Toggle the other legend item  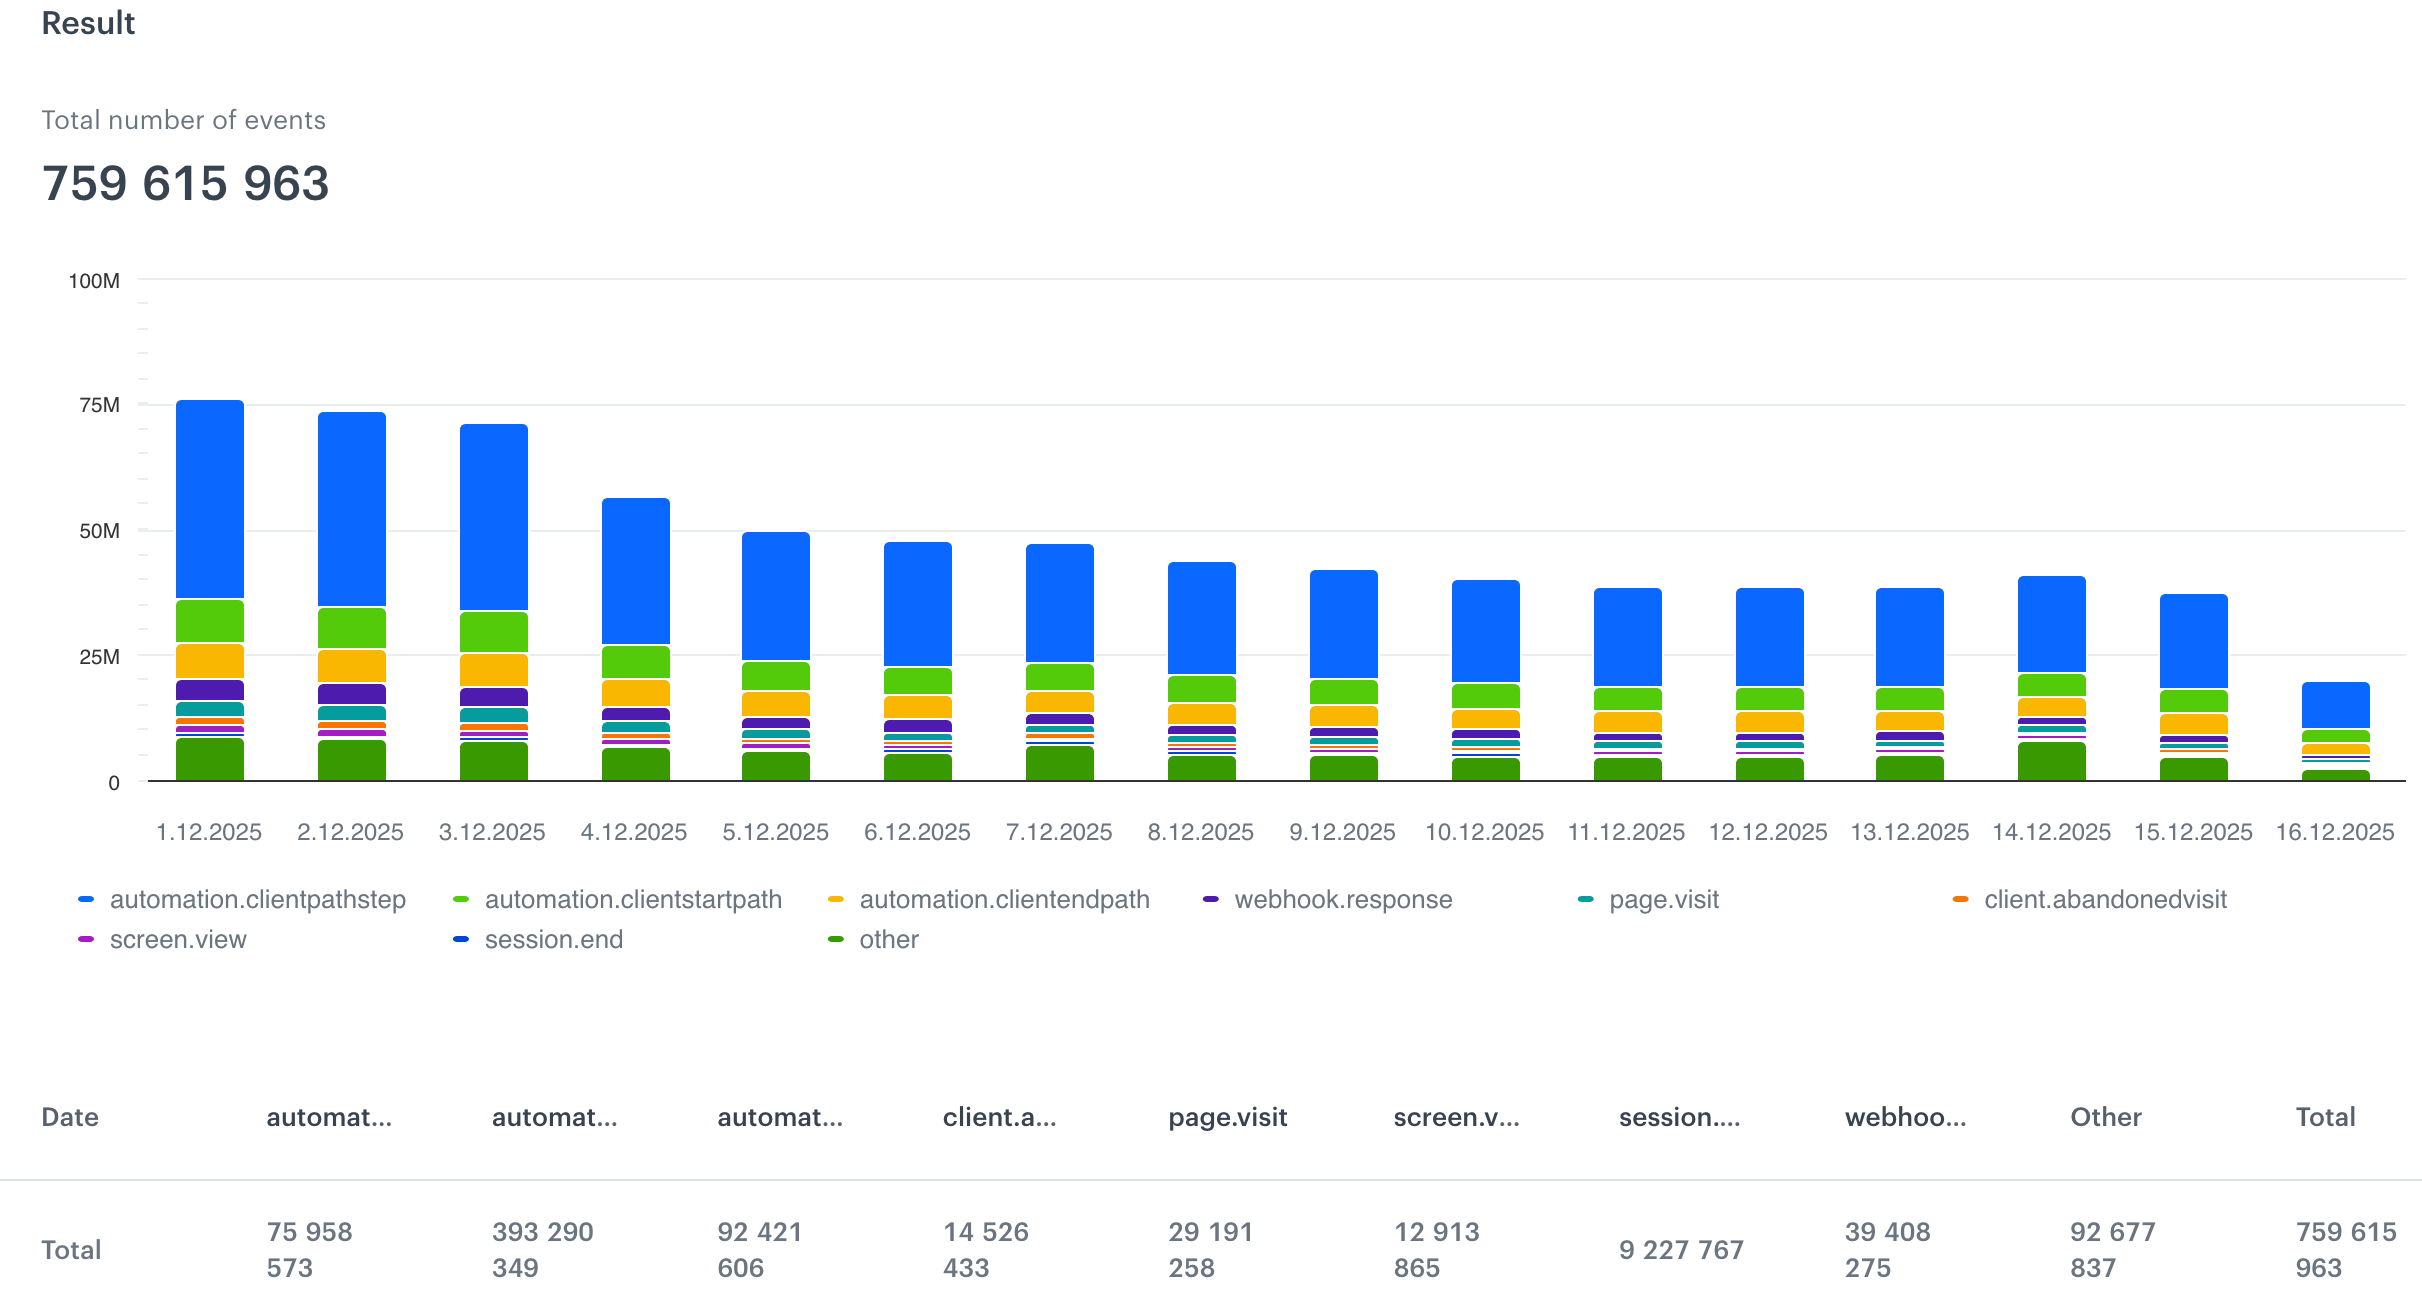(x=887, y=939)
